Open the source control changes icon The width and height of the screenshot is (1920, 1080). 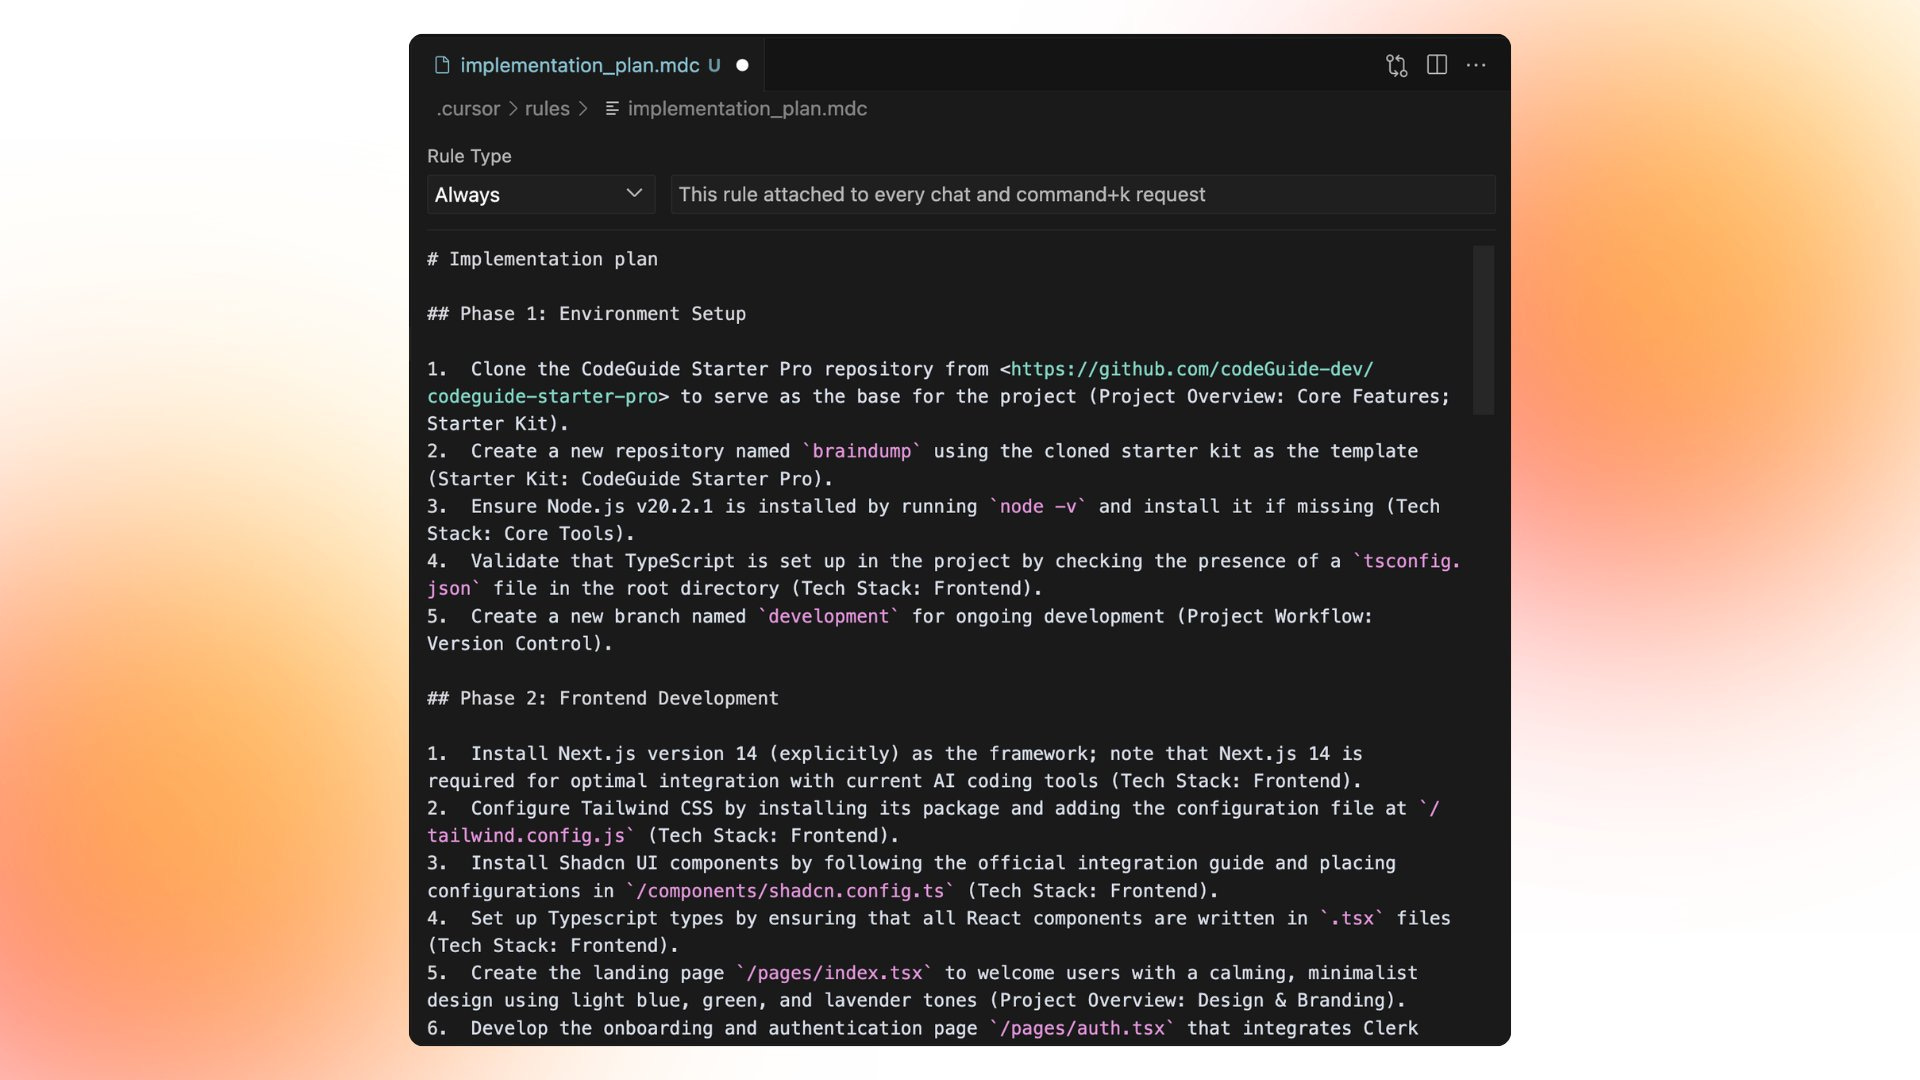1396,65
